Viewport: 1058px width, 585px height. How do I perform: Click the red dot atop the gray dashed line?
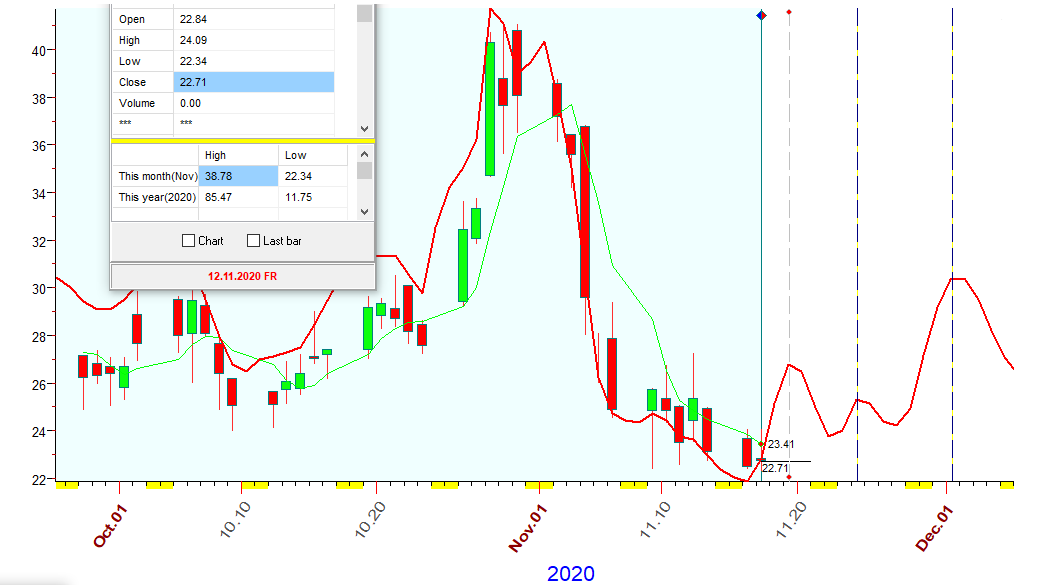pyautogui.click(x=789, y=12)
